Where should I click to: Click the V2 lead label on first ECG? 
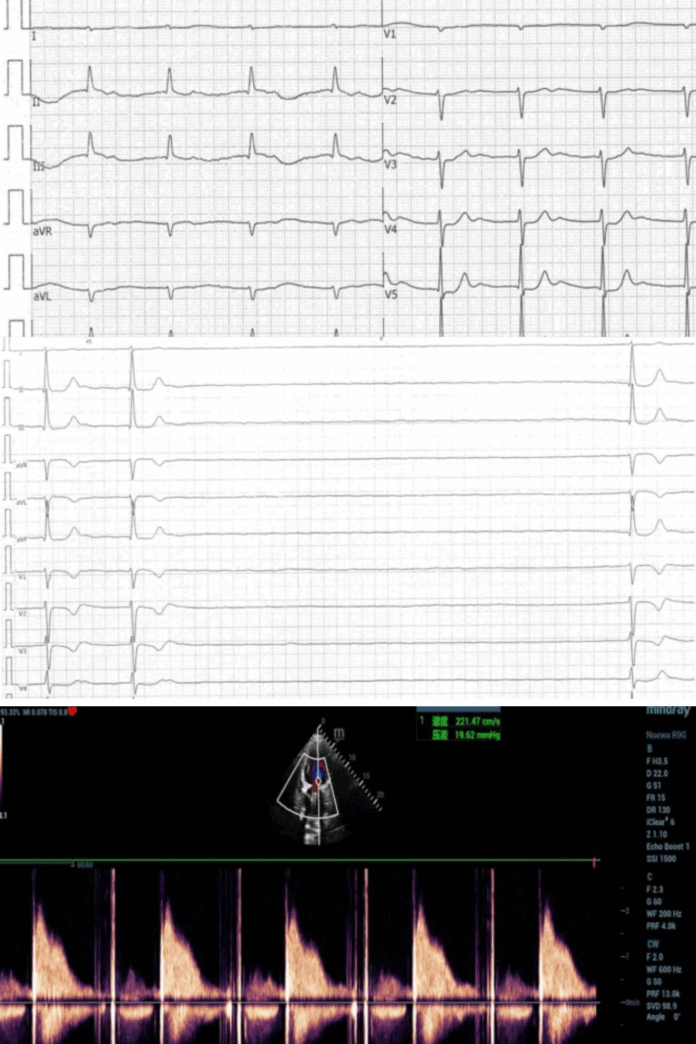tap(390, 100)
